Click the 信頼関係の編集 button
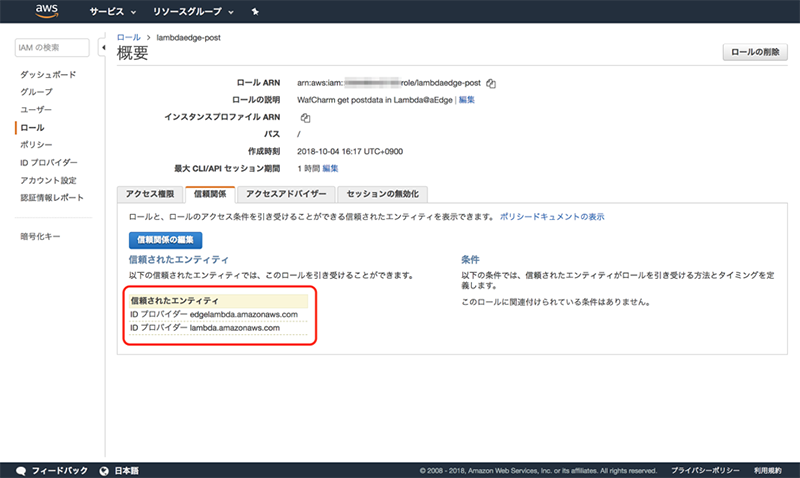Image resolution: width=800 pixels, height=478 pixels. pos(166,240)
